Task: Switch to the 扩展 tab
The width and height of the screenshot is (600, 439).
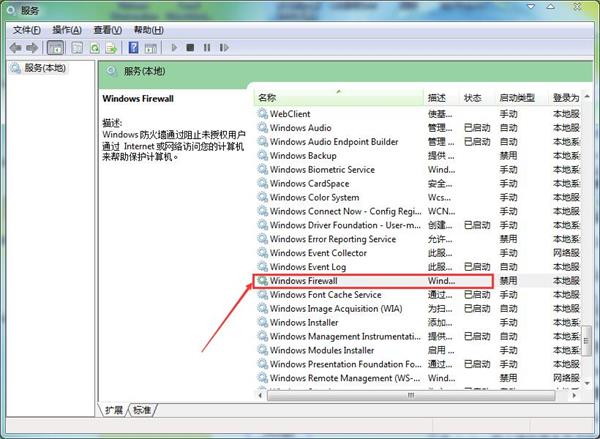Action: point(114,410)
